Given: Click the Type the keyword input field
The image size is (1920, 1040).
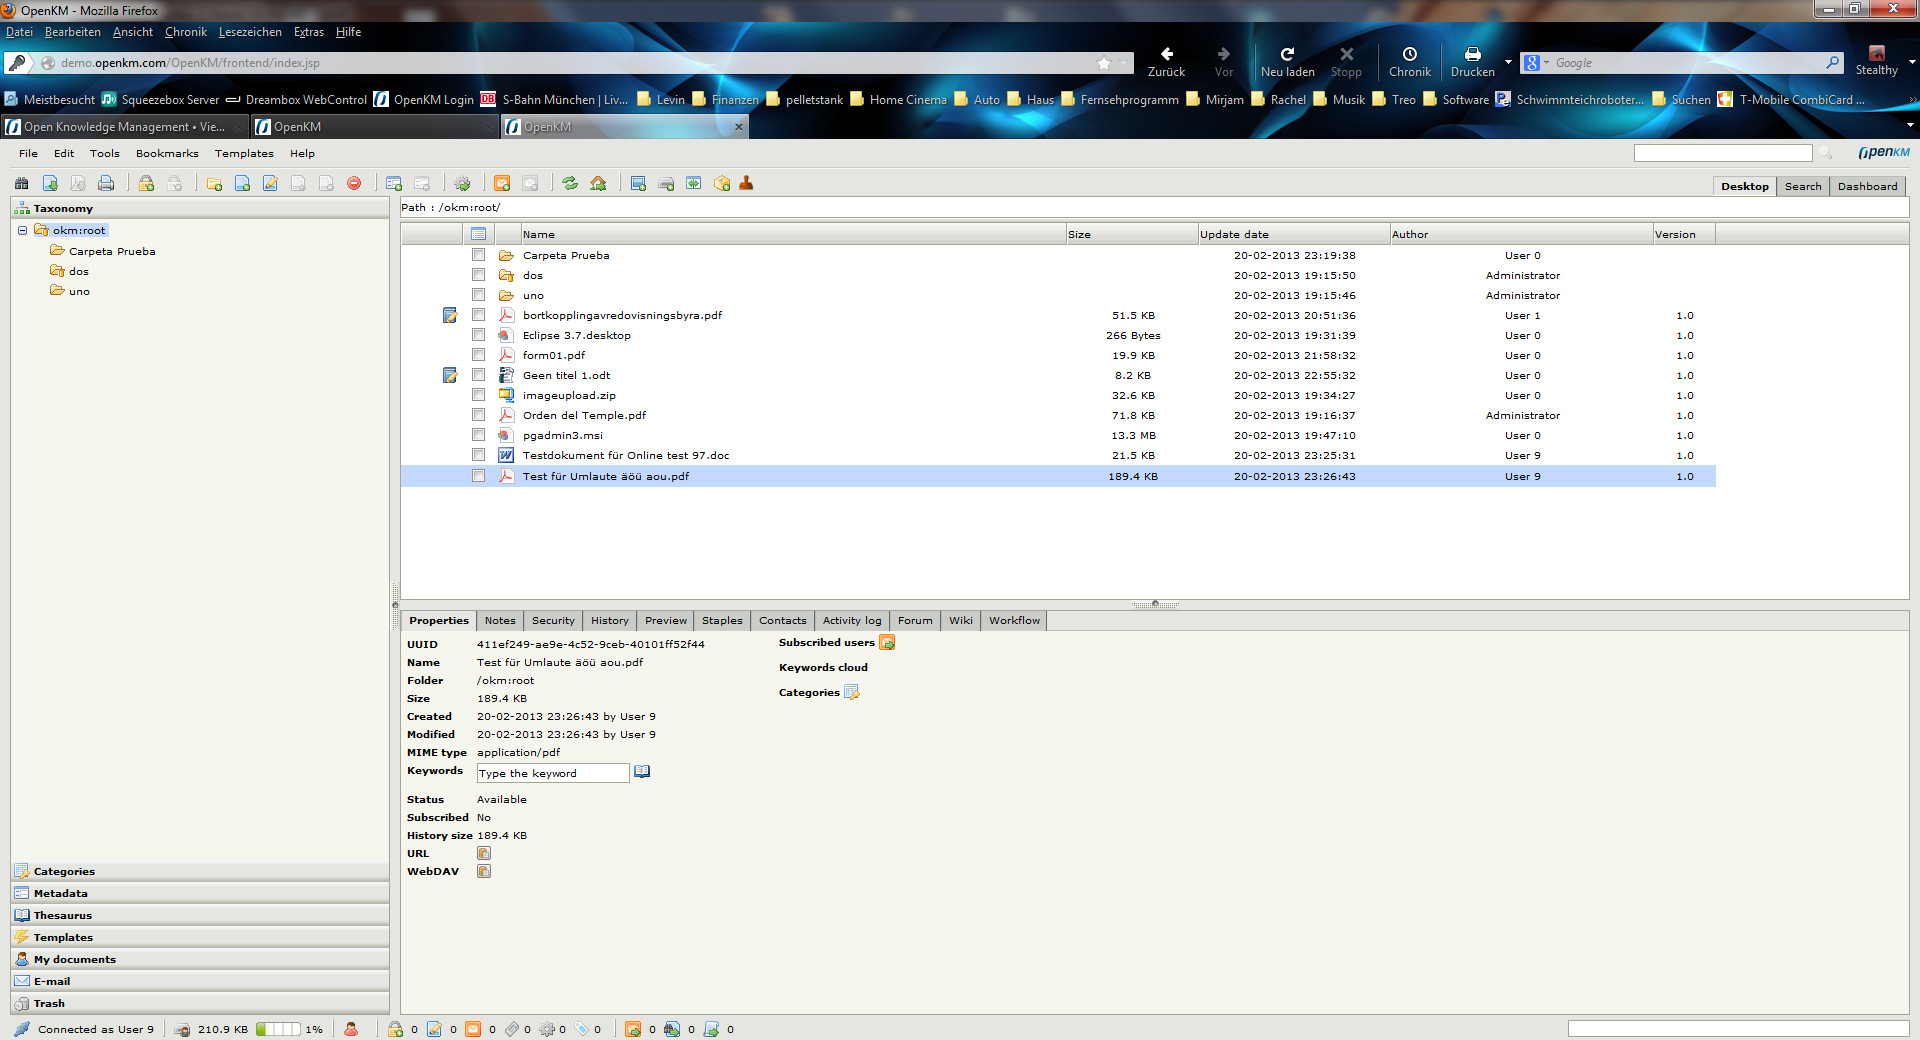Looking at the screenshot, I should click(x=552, y=773).
